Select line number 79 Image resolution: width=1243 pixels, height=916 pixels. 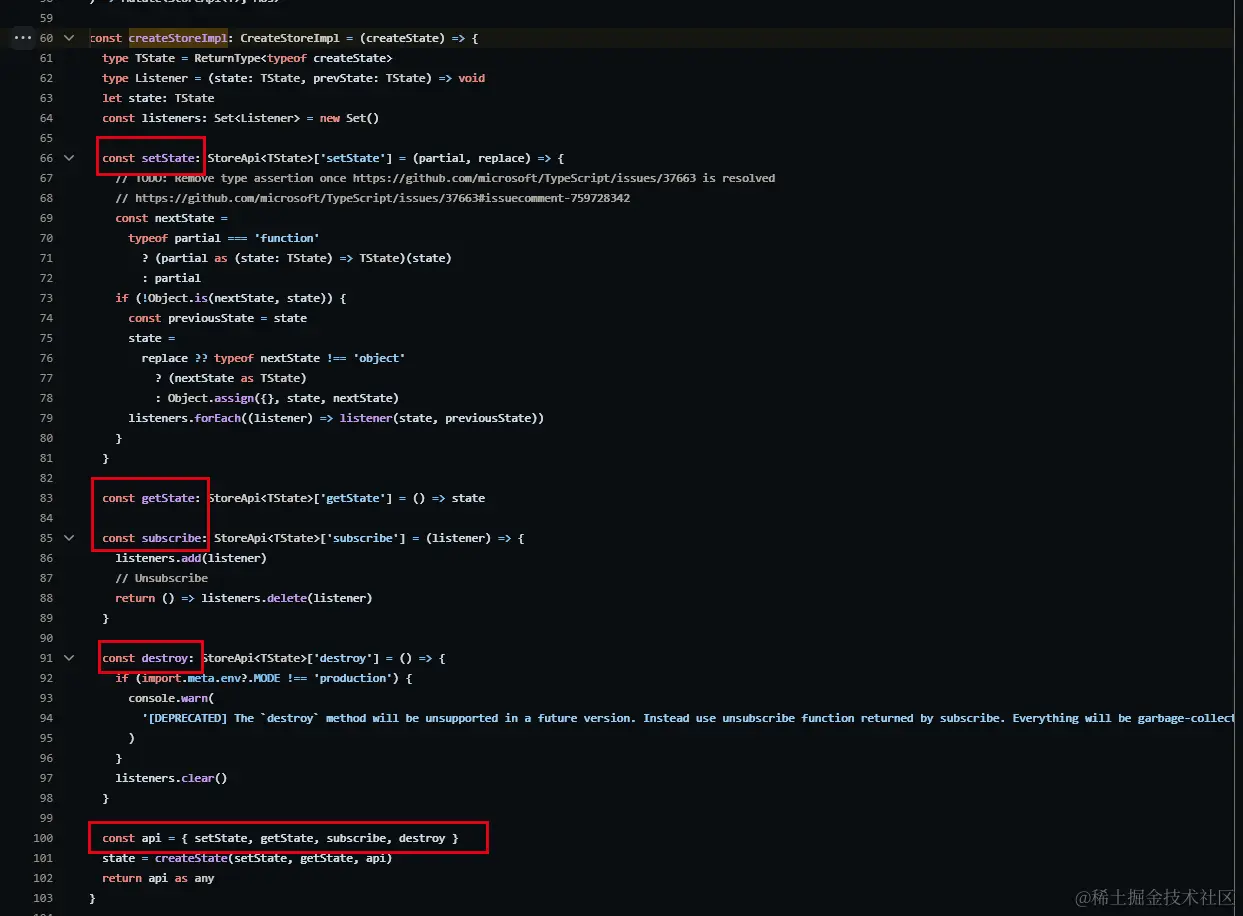47,418
